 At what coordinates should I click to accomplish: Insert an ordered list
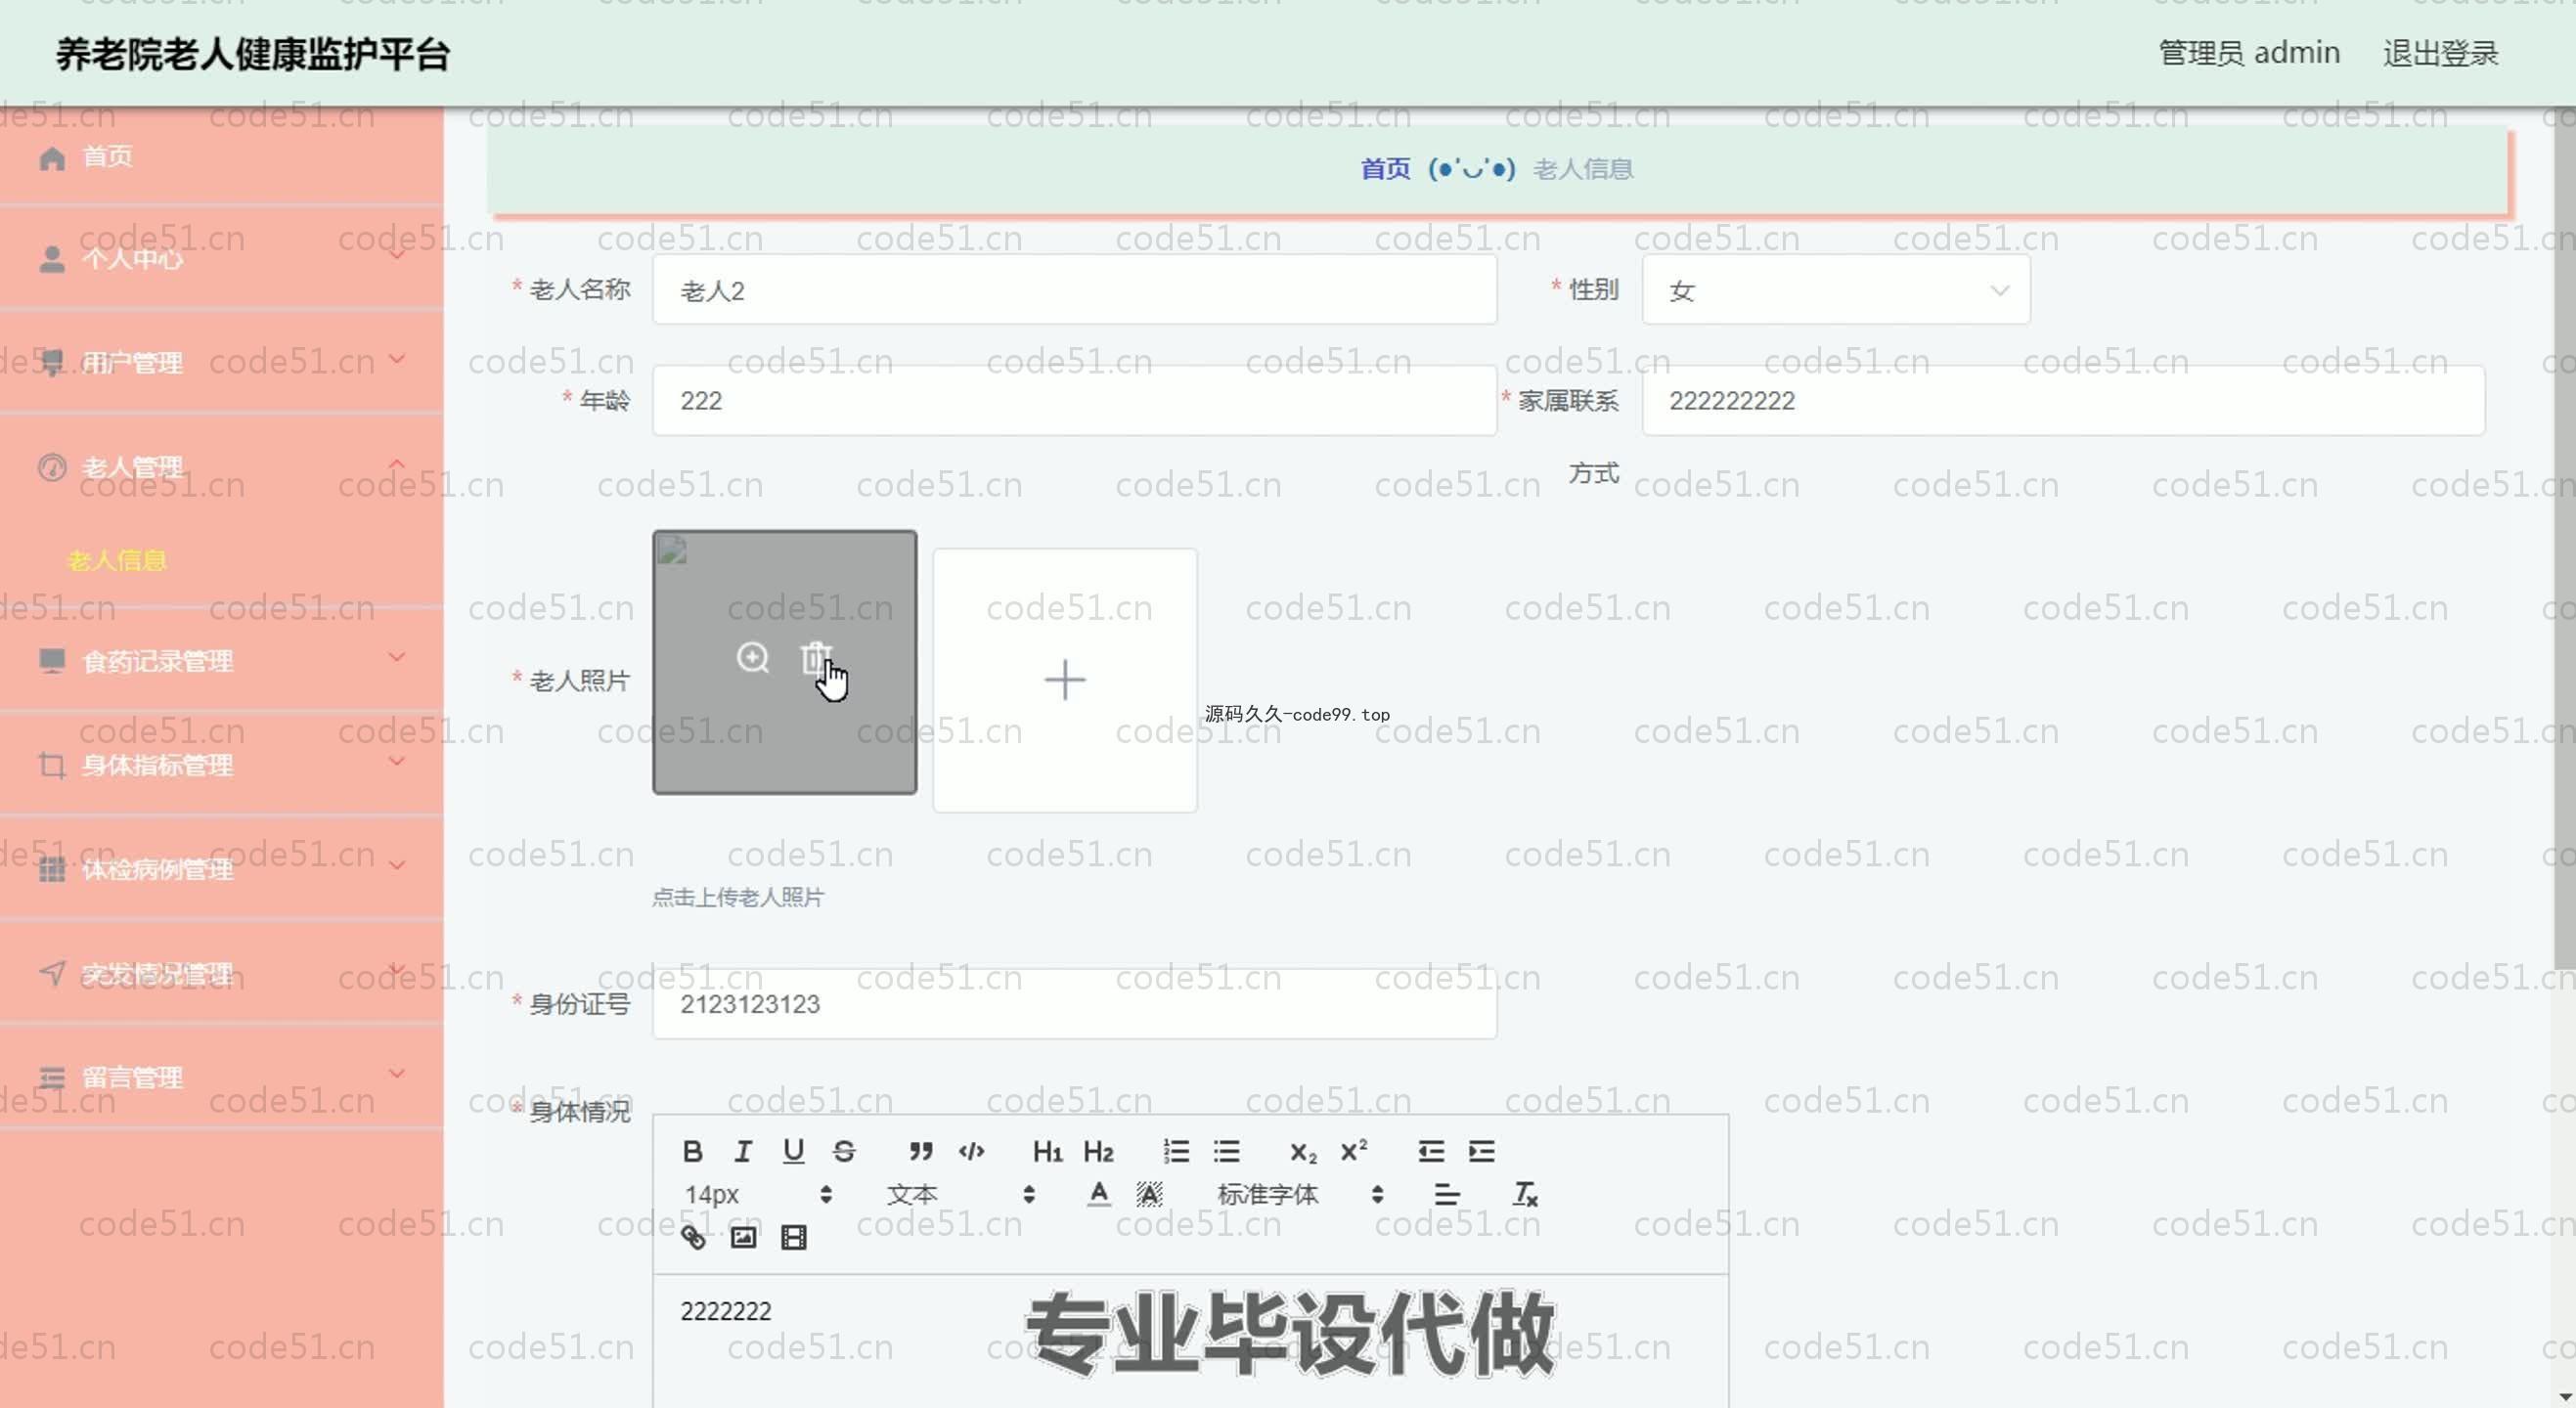[1176, 1151]
